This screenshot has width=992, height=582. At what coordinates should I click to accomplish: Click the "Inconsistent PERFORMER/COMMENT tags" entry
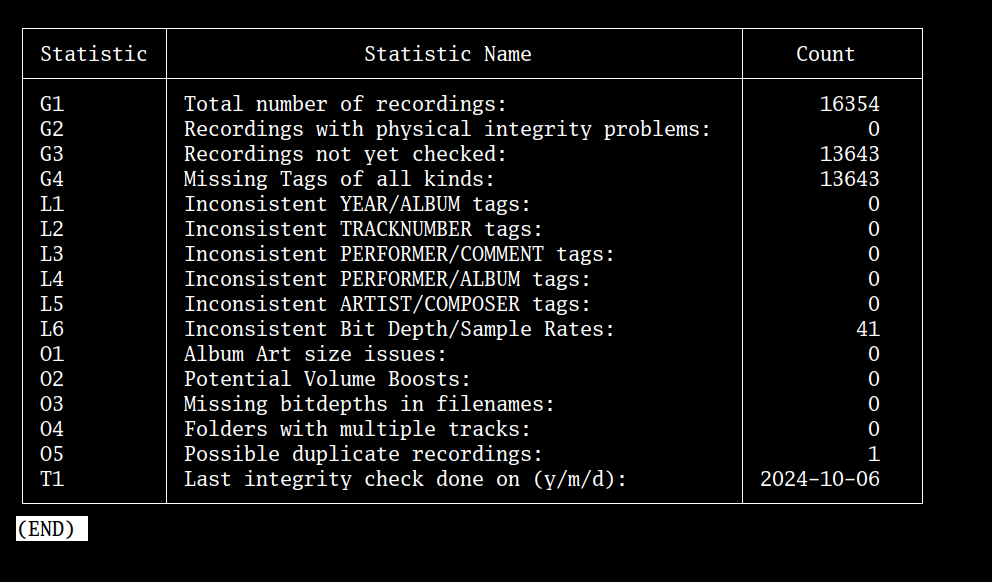tap(399, 254)
